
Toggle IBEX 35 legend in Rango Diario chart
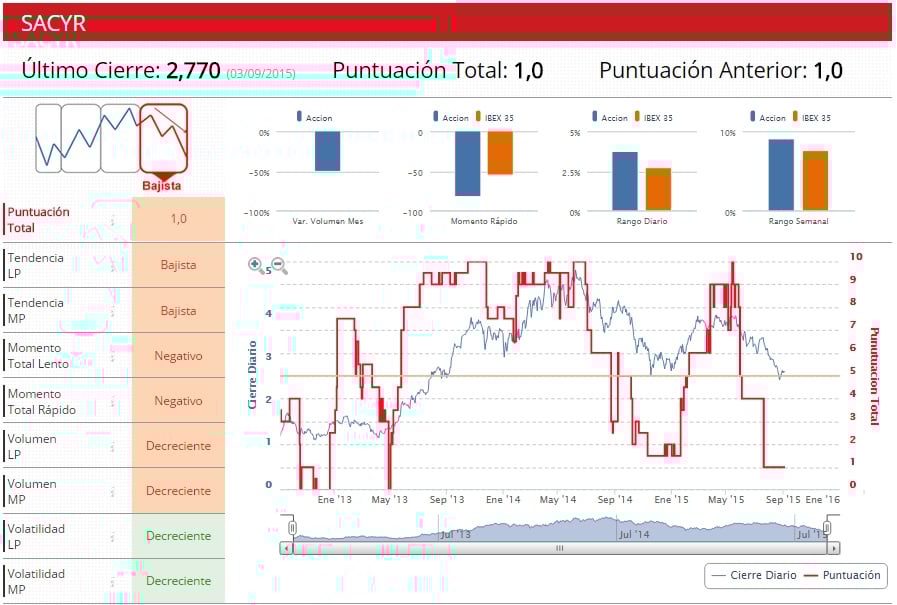click(654, 117)
